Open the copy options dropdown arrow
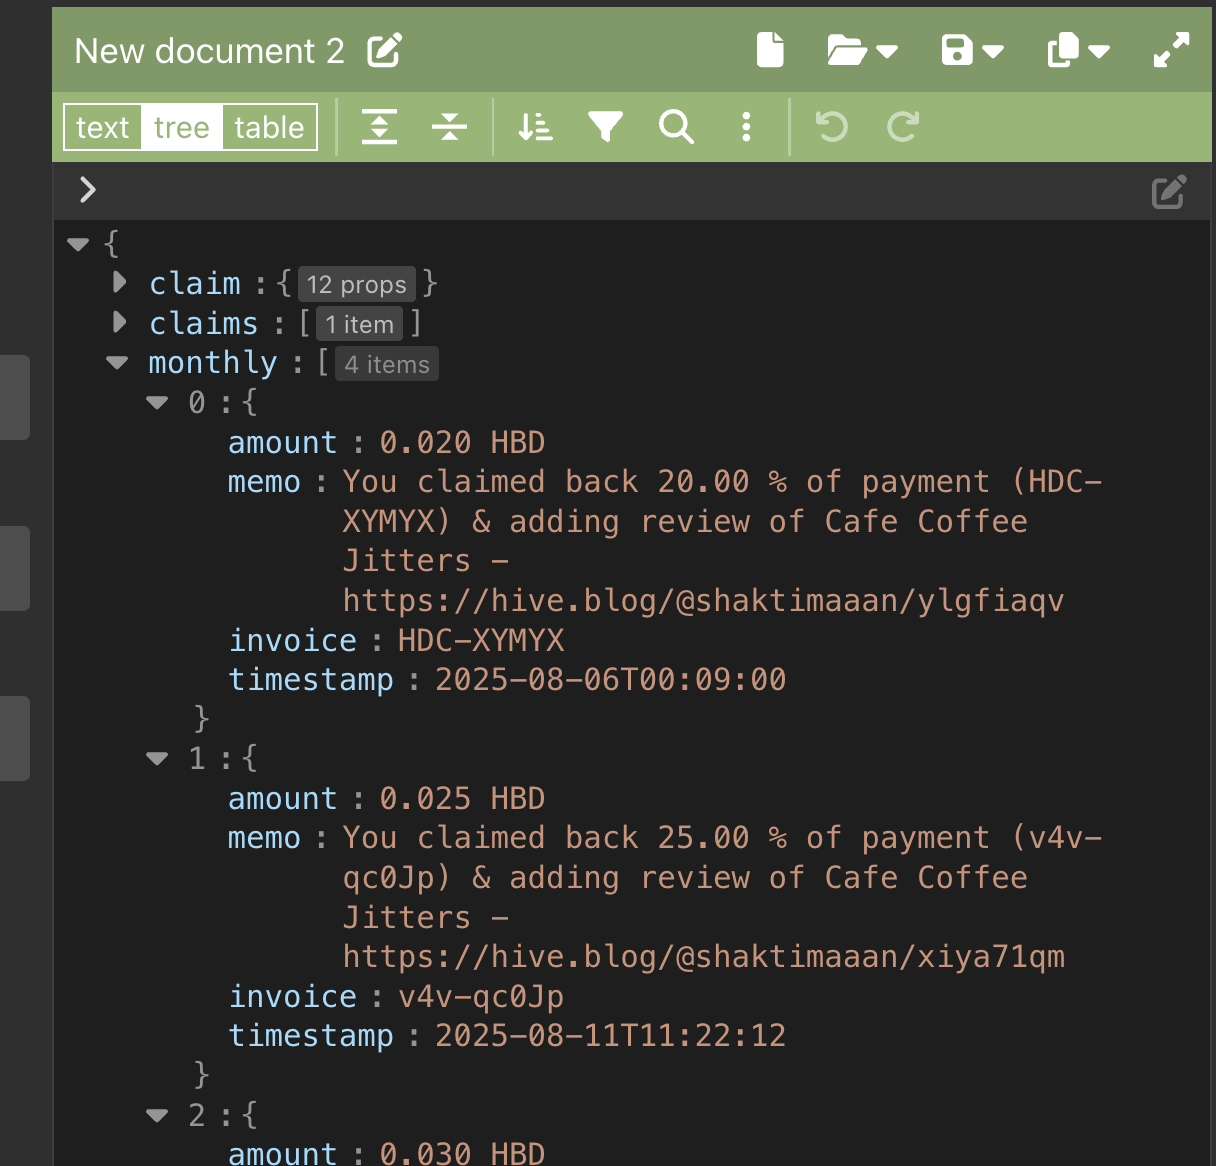 1099,51
